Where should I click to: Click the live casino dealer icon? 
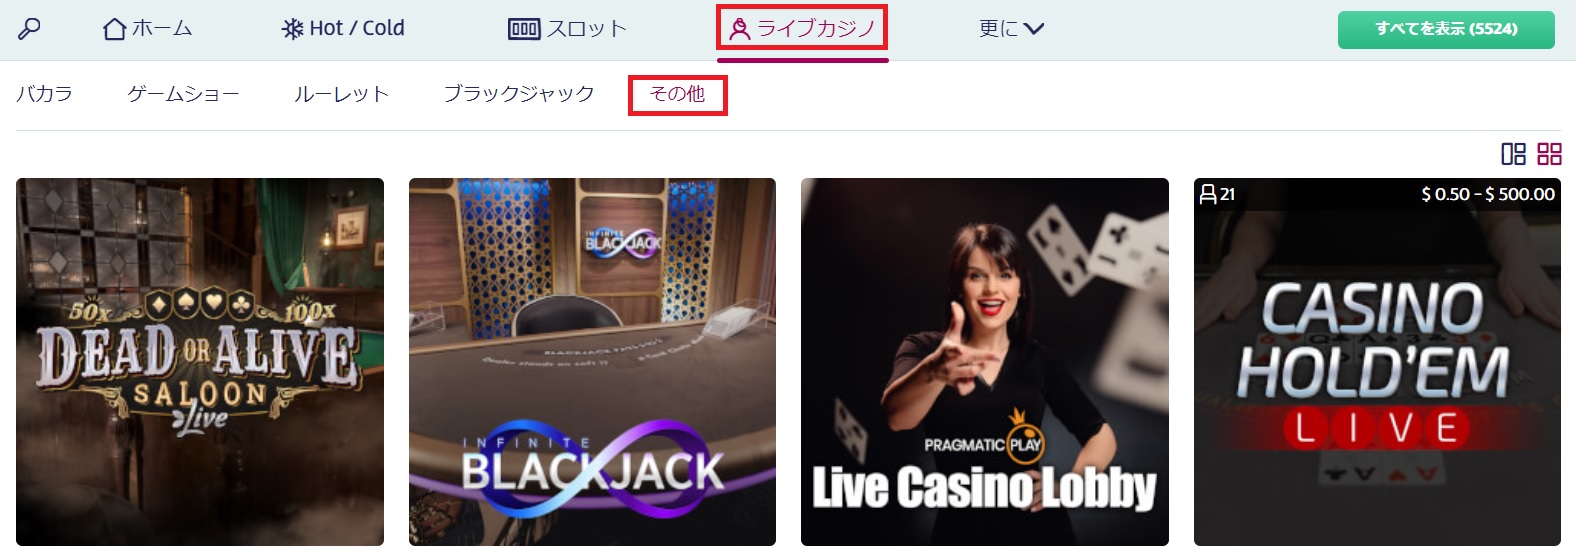click(x=740, y=29)
